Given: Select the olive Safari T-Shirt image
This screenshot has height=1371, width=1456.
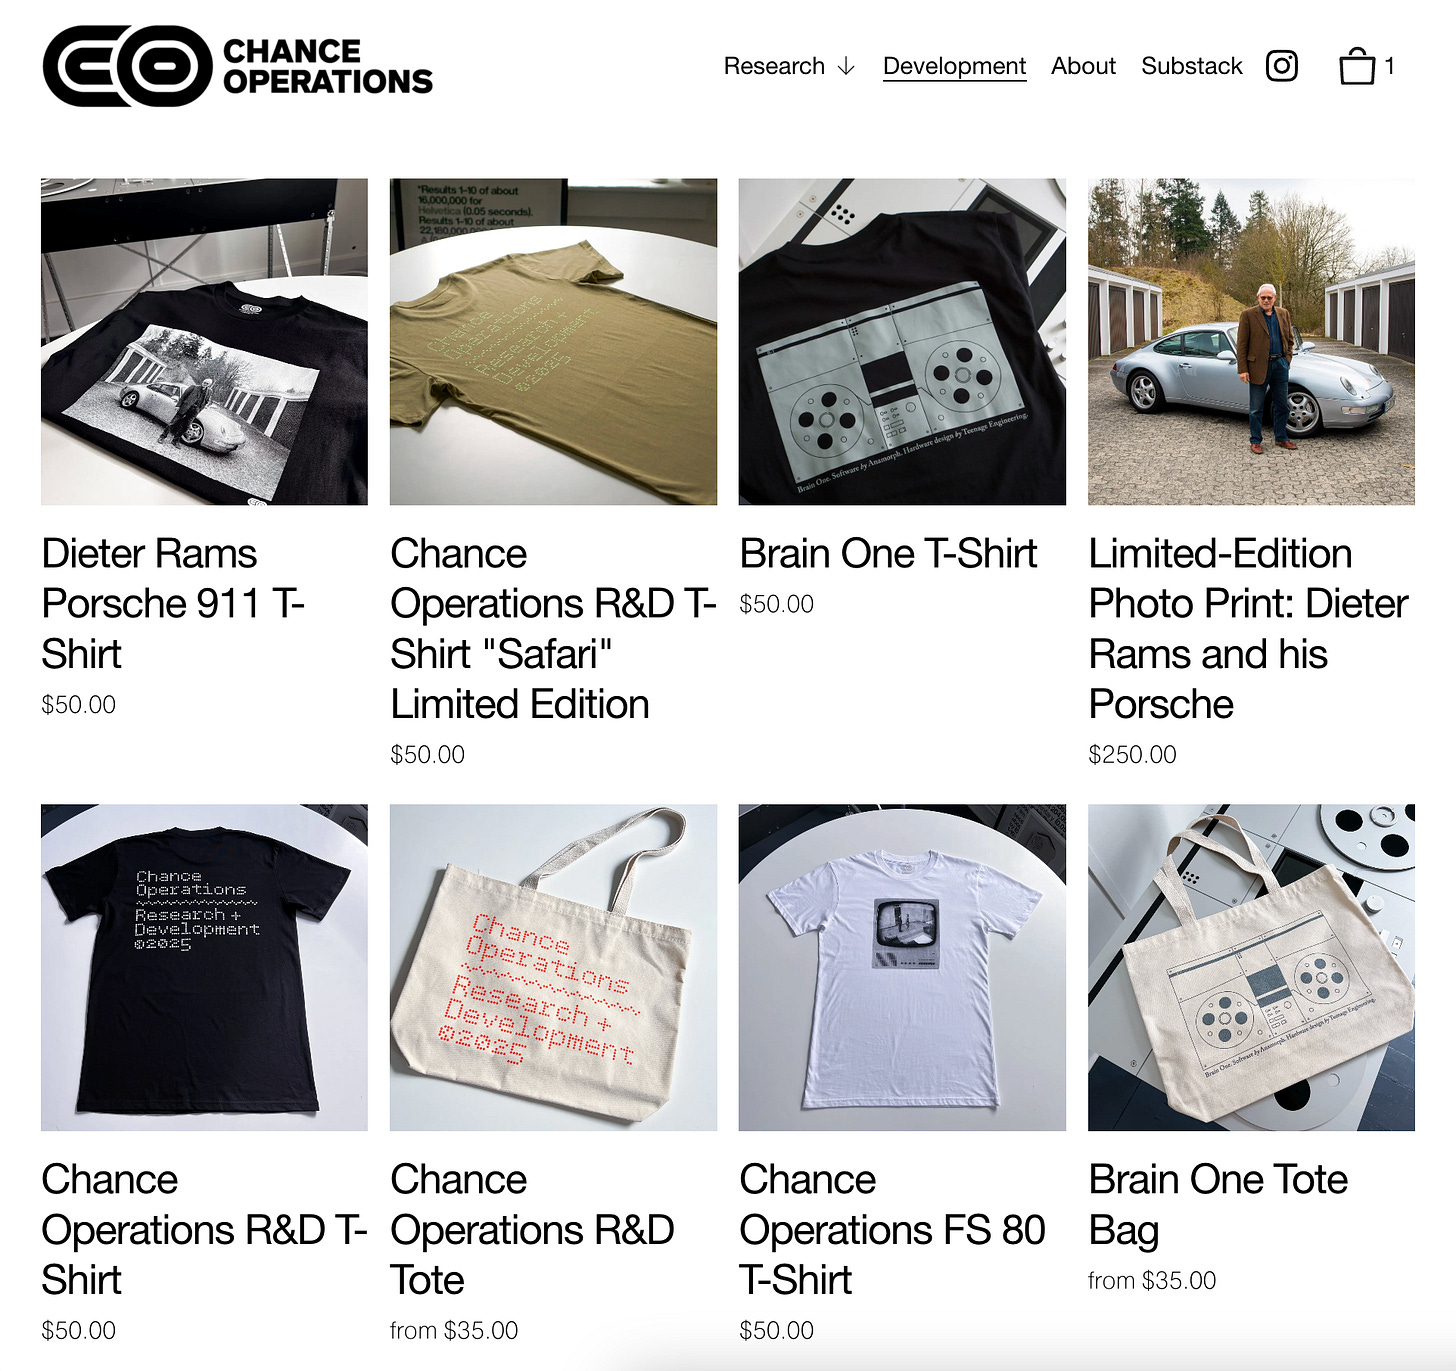Looking at the screenshot, I should tap(553, 342).
